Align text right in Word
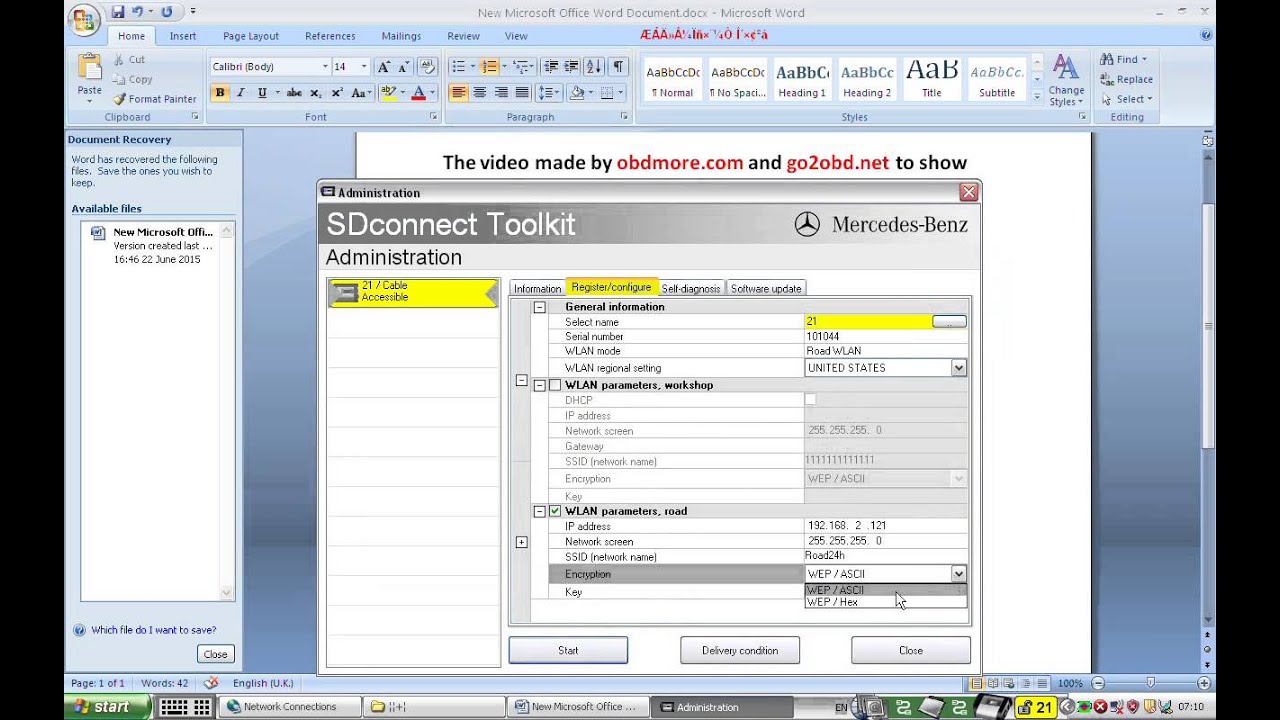Screen dimensions: 1280x720 coord(500,93)
